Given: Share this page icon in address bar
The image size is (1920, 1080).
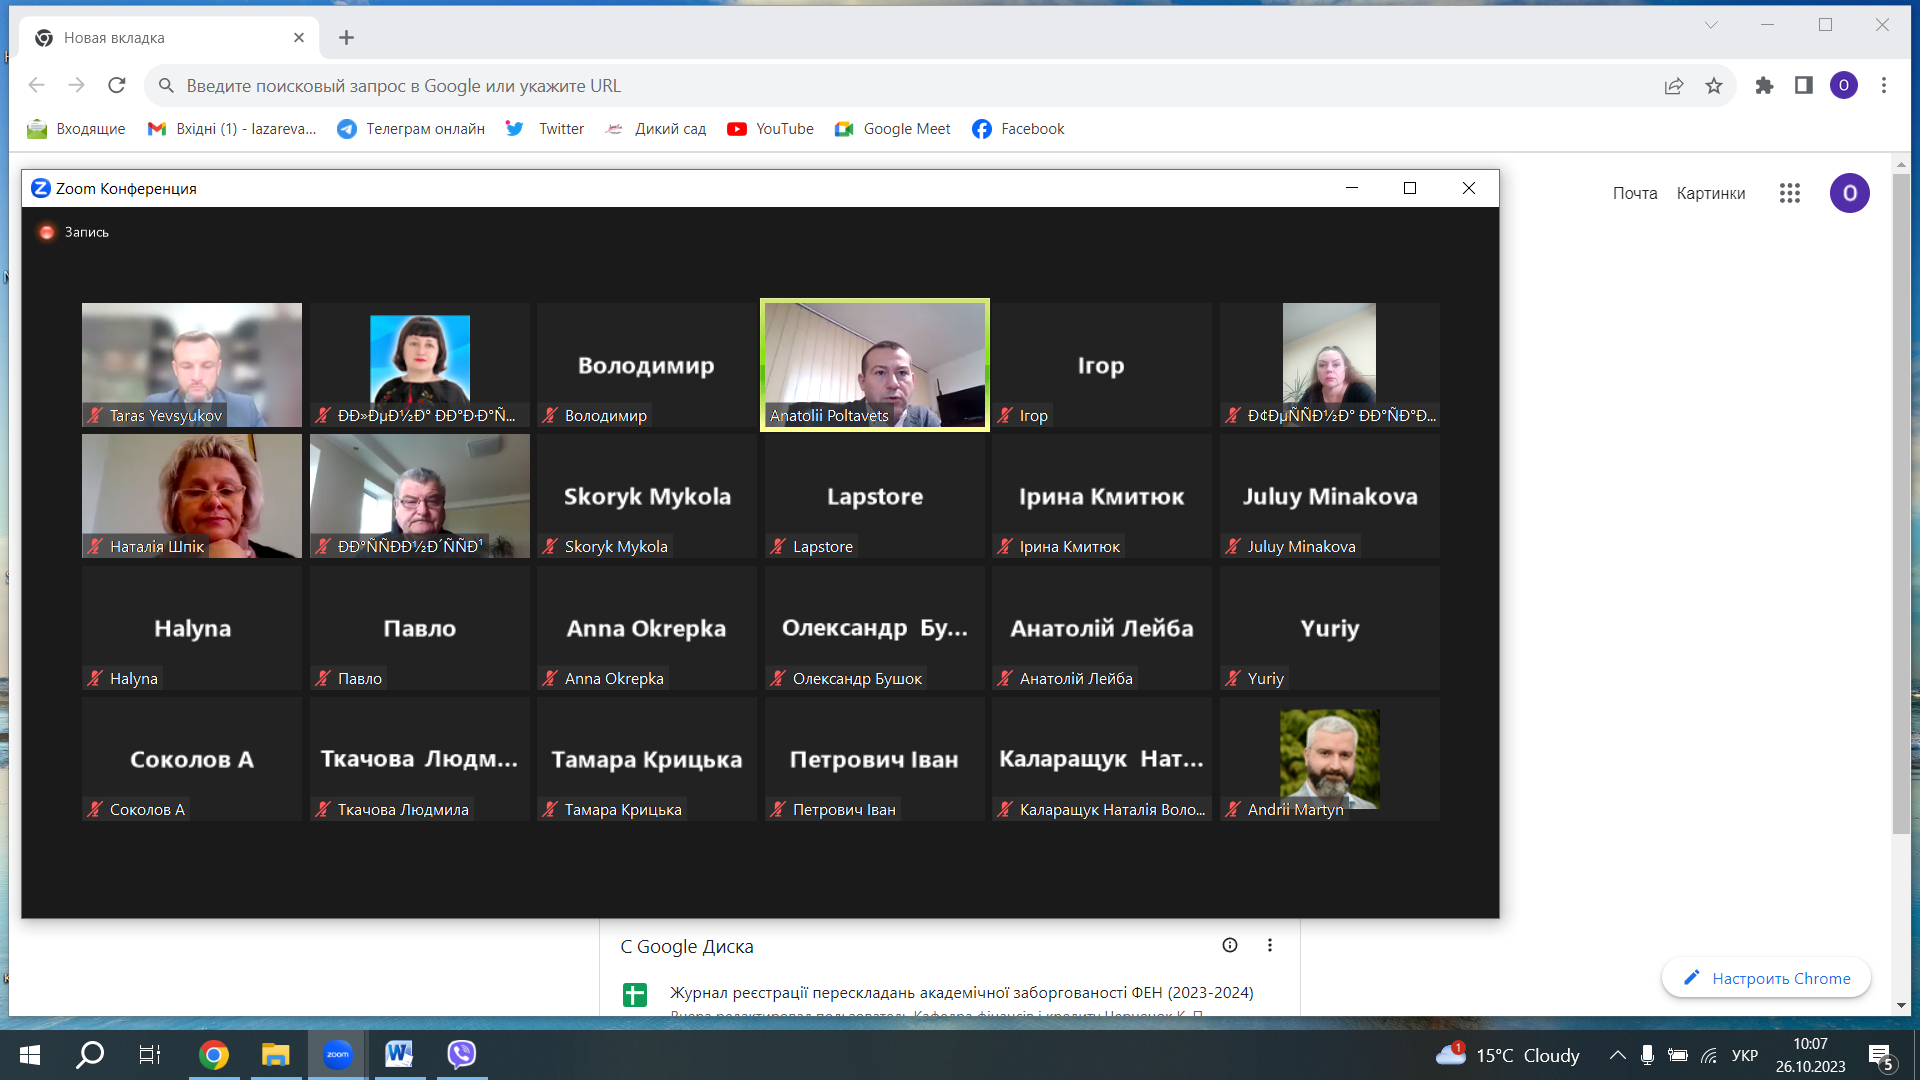Looking at the screenshot, I should click(1674, 86).
